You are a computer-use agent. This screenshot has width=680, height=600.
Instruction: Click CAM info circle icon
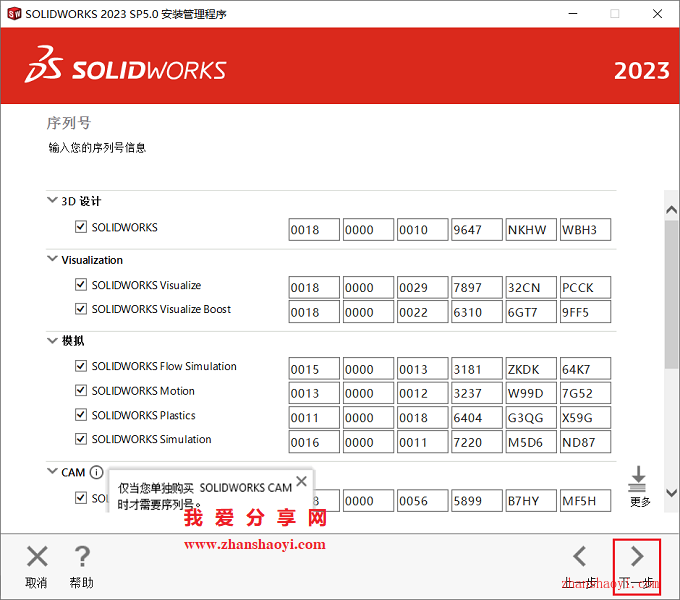point(96,472)
